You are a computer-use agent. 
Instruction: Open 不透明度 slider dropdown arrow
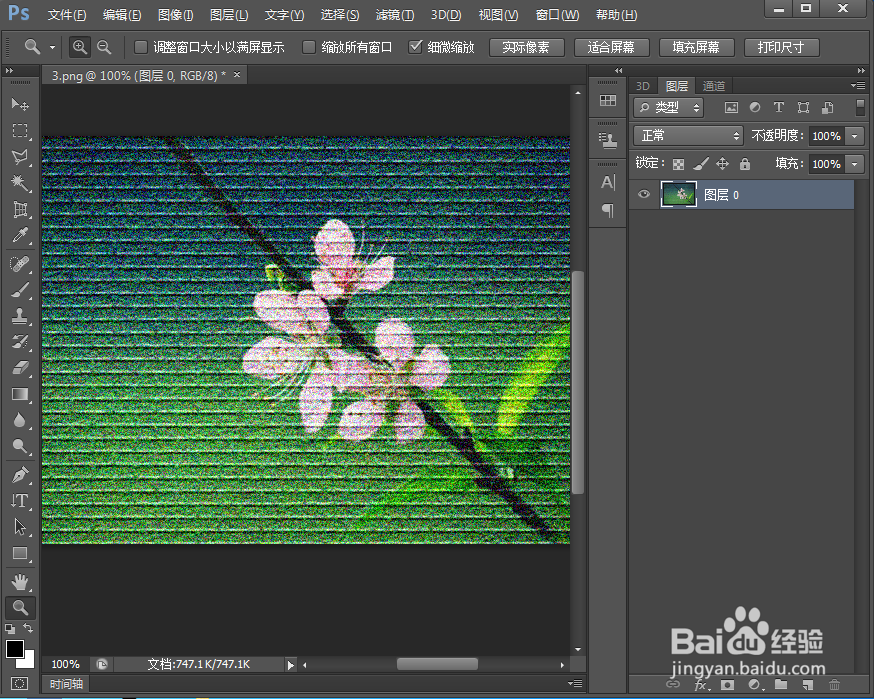854,136
